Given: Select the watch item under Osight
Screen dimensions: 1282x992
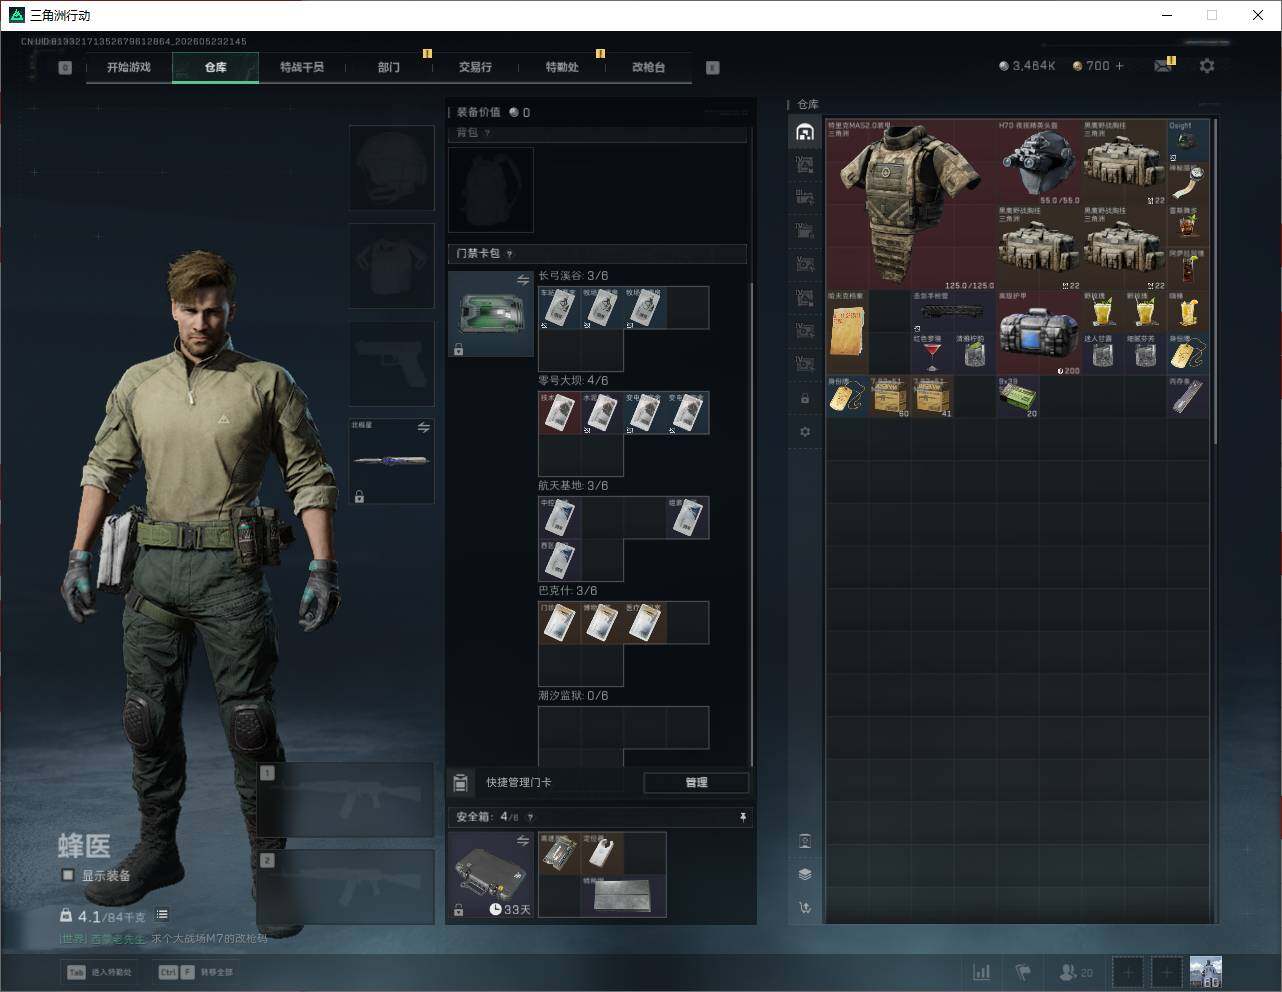Looking at the screenshot, I should 1188,183.
